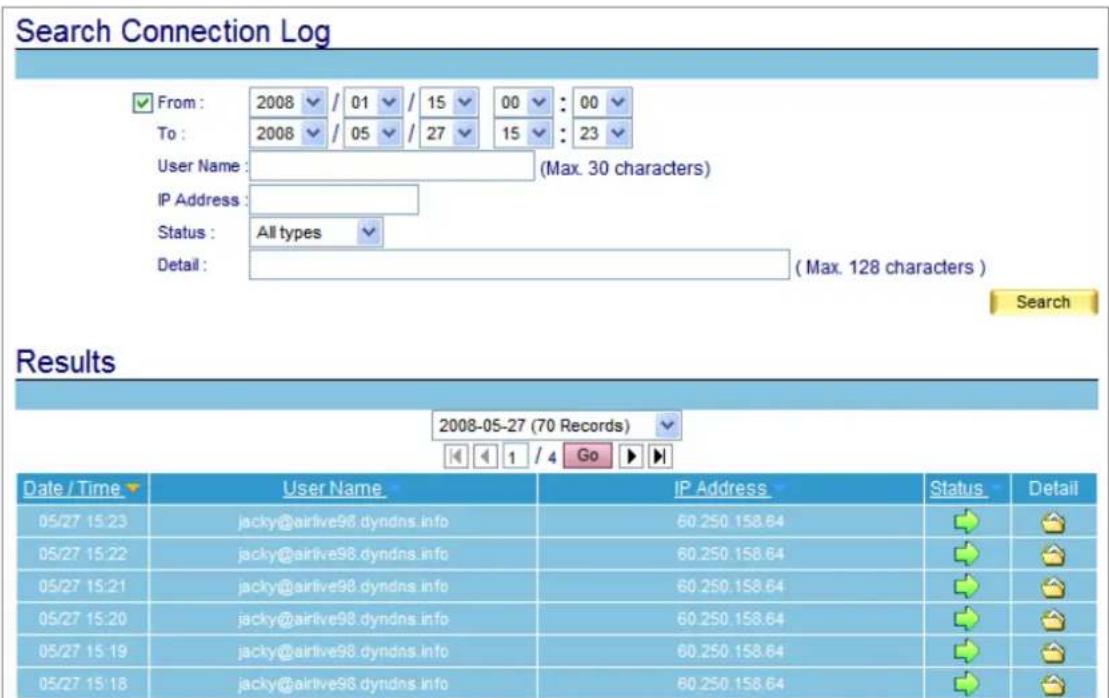Go to the next results page
Viewport: 1109px width, 698px height.
(631, 456)
